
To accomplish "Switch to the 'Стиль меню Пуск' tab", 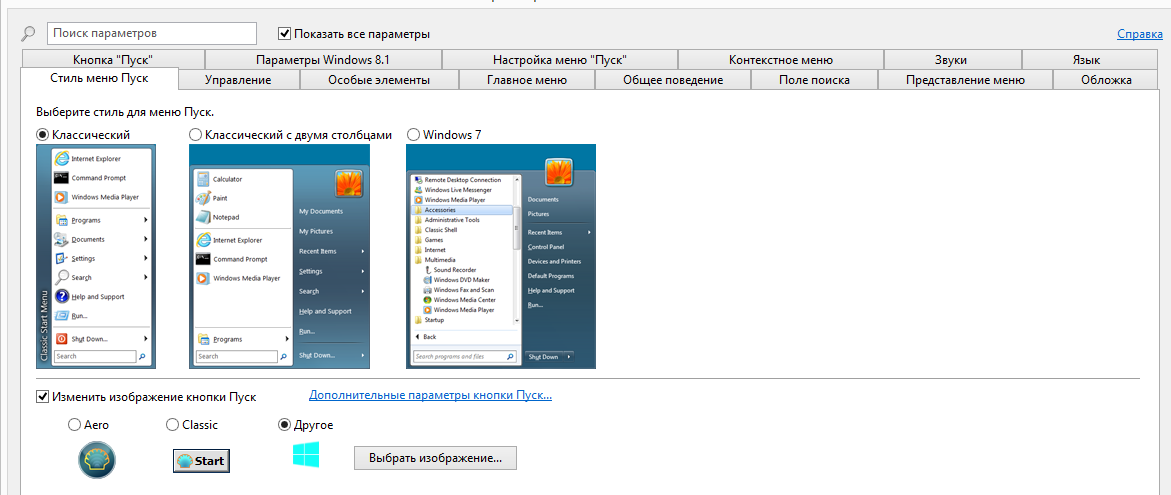I will click(x=99, y=78).
